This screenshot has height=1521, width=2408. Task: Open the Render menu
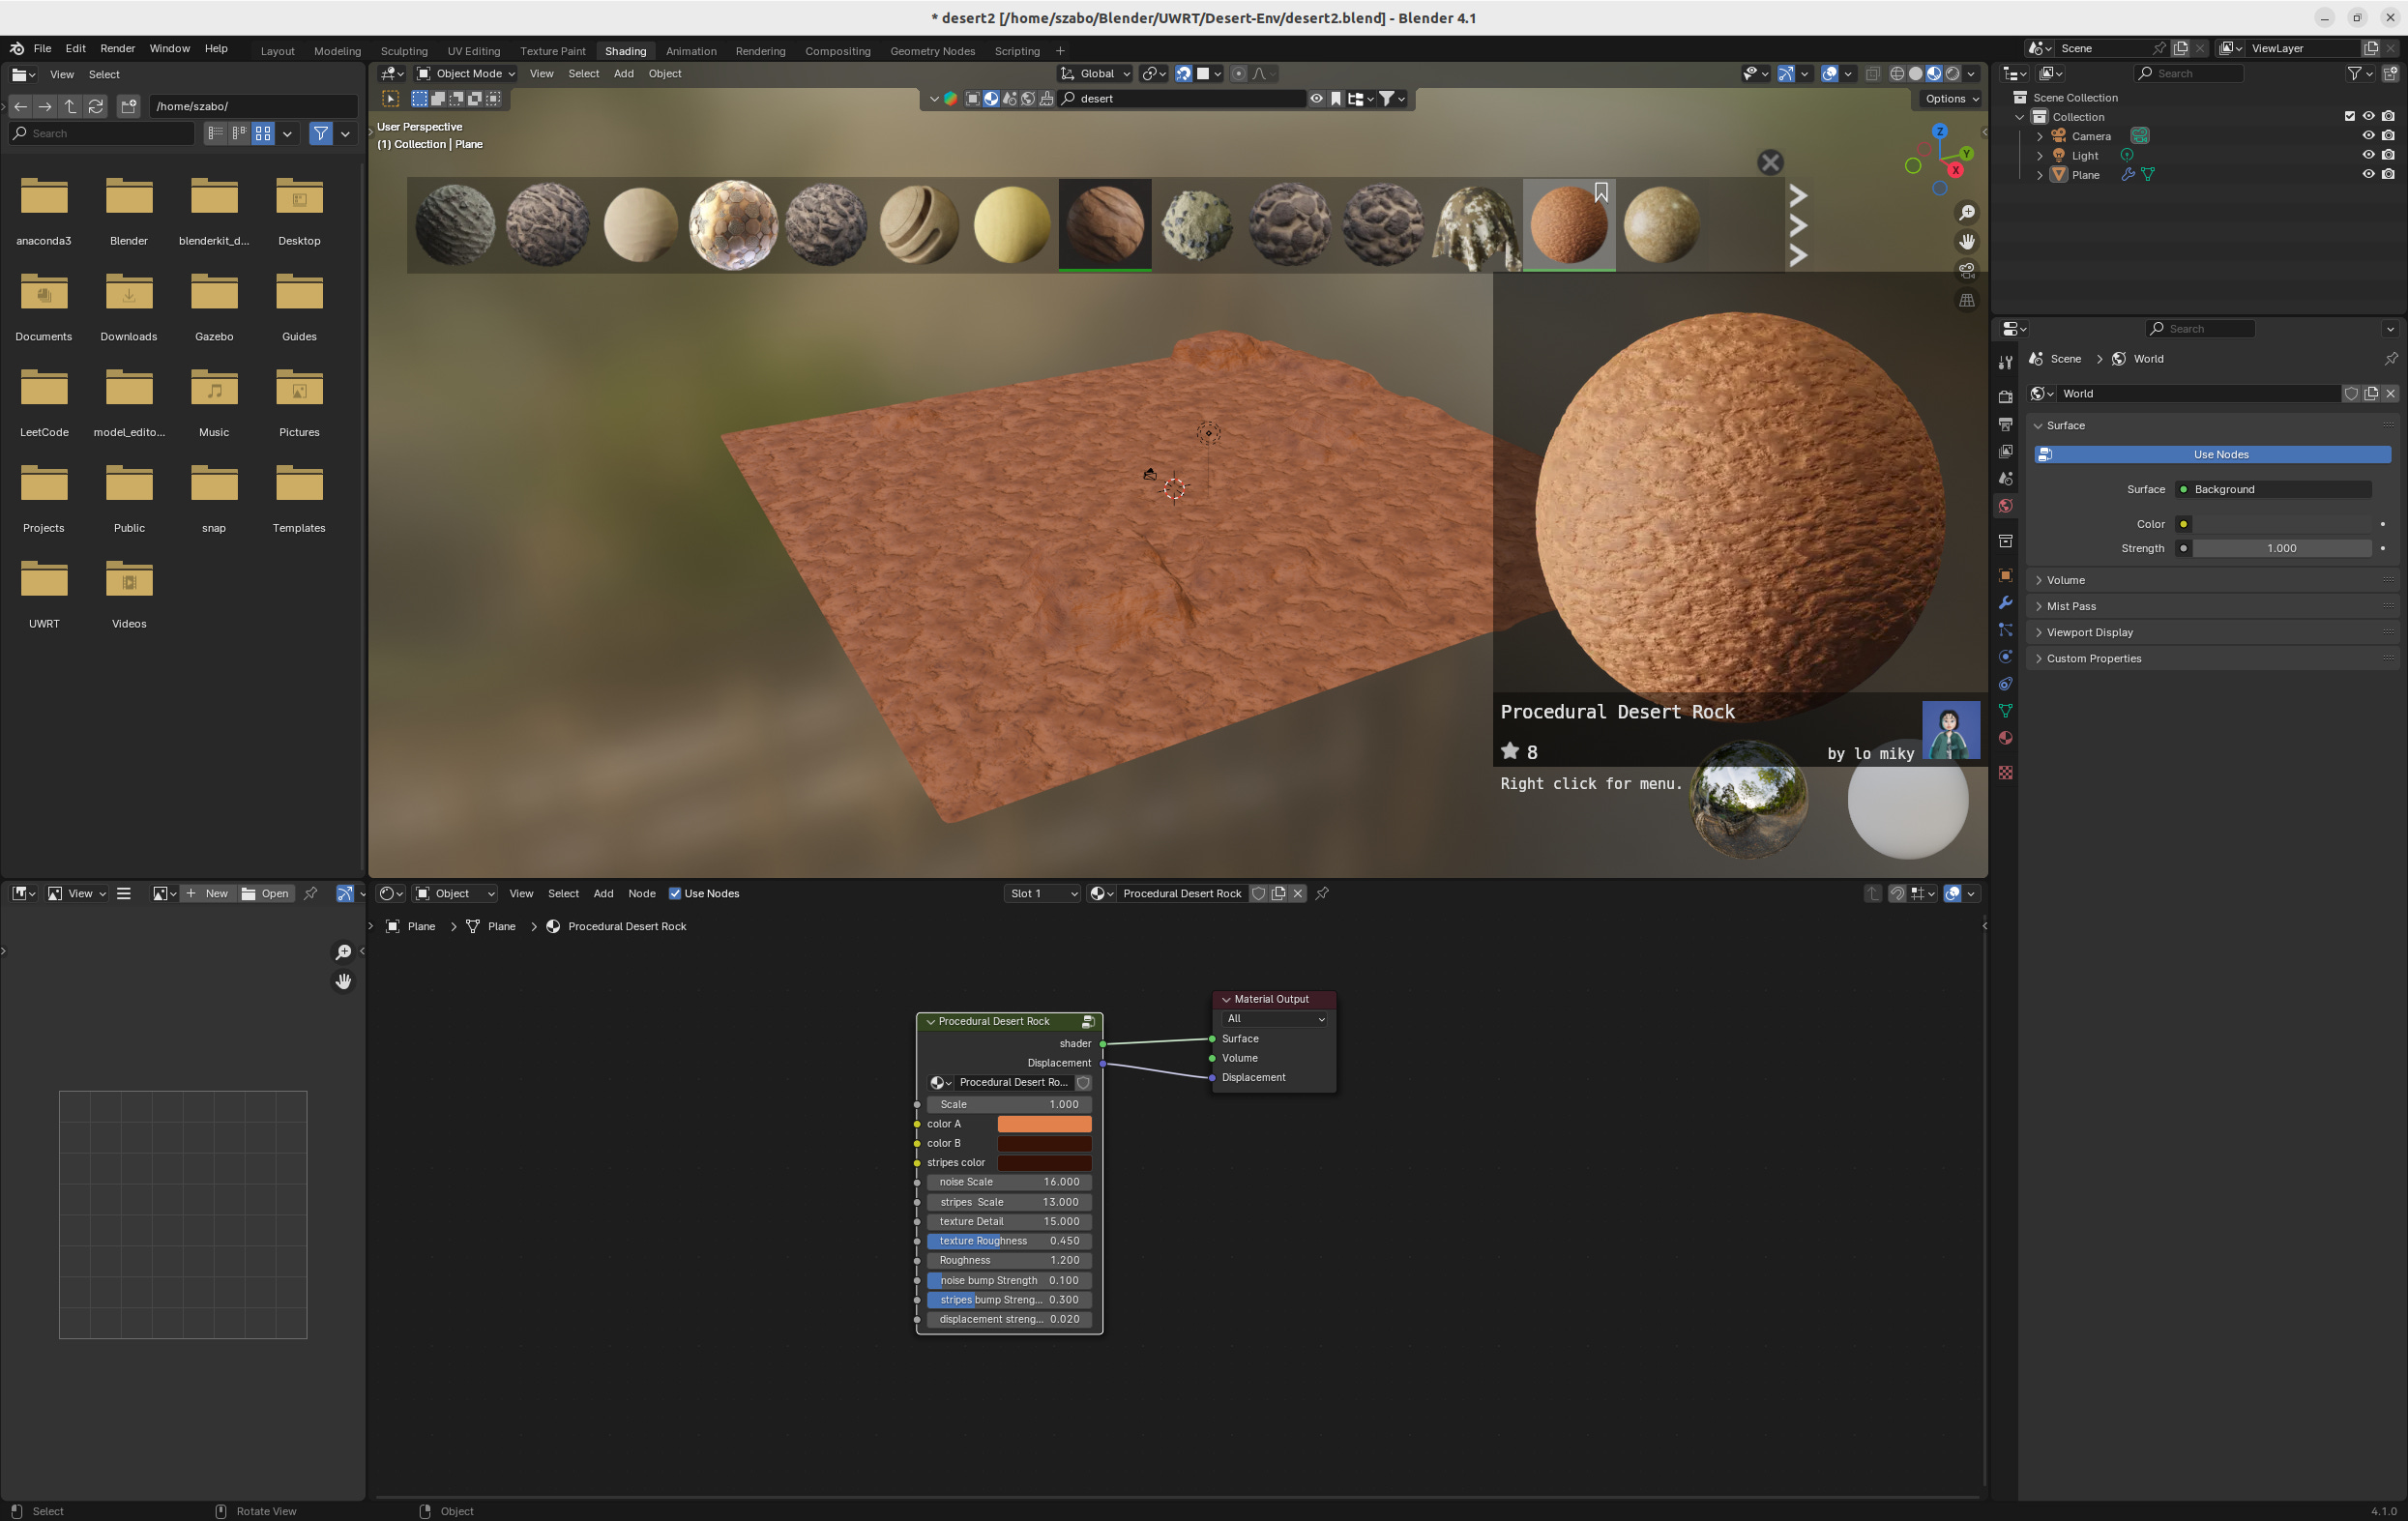pyautogui.click(x=117, y=48)
